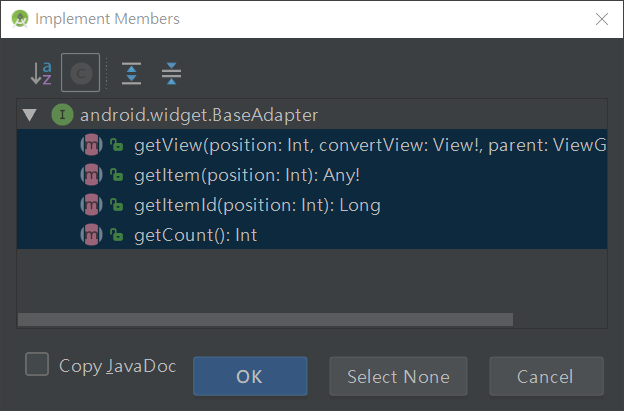Click the method icon beside getView
Screen dimensions: 624x411
coord(92,145)
